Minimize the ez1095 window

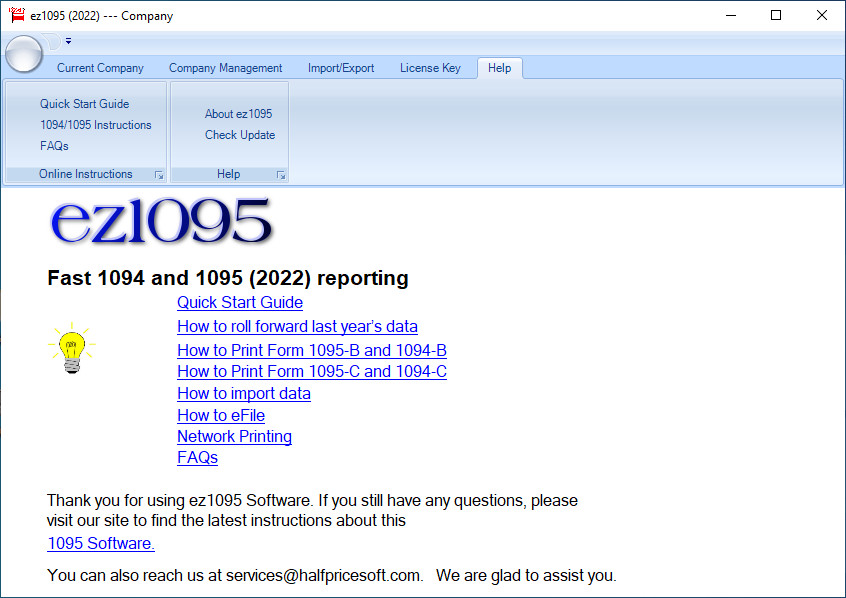click(x=731, y=15)
